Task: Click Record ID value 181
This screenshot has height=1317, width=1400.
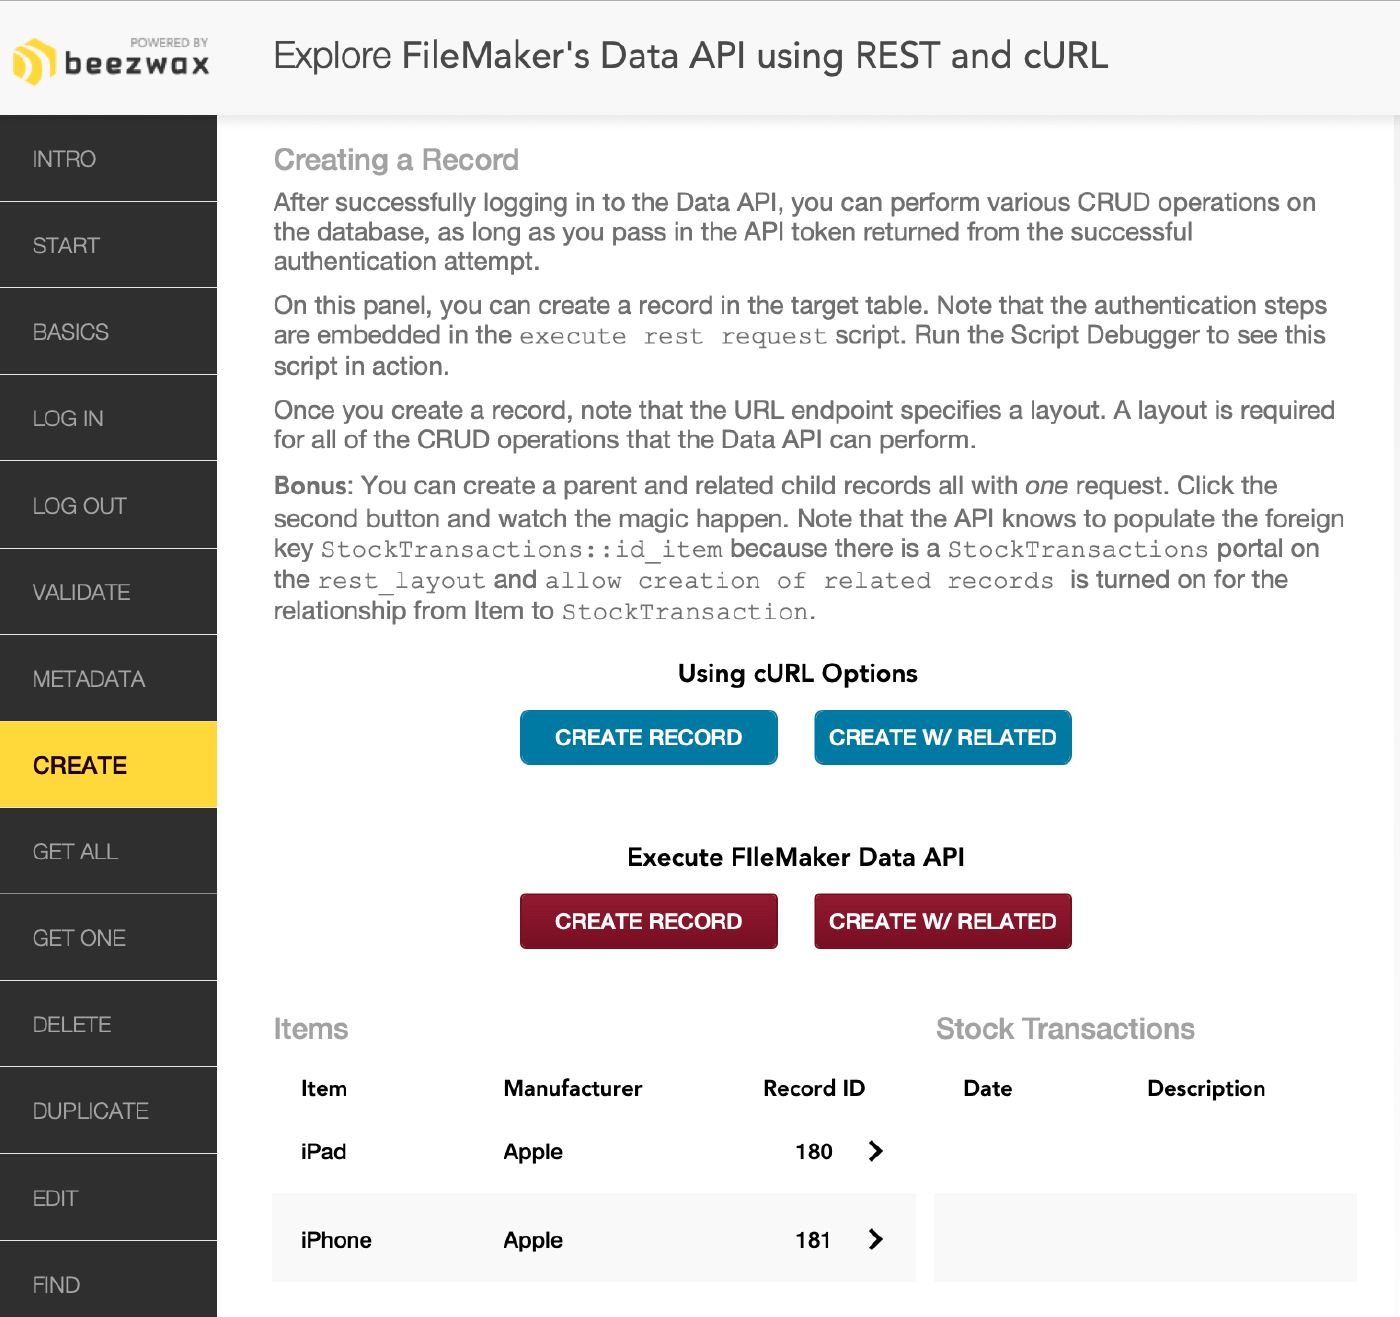Action: [x=814, y=1241]
